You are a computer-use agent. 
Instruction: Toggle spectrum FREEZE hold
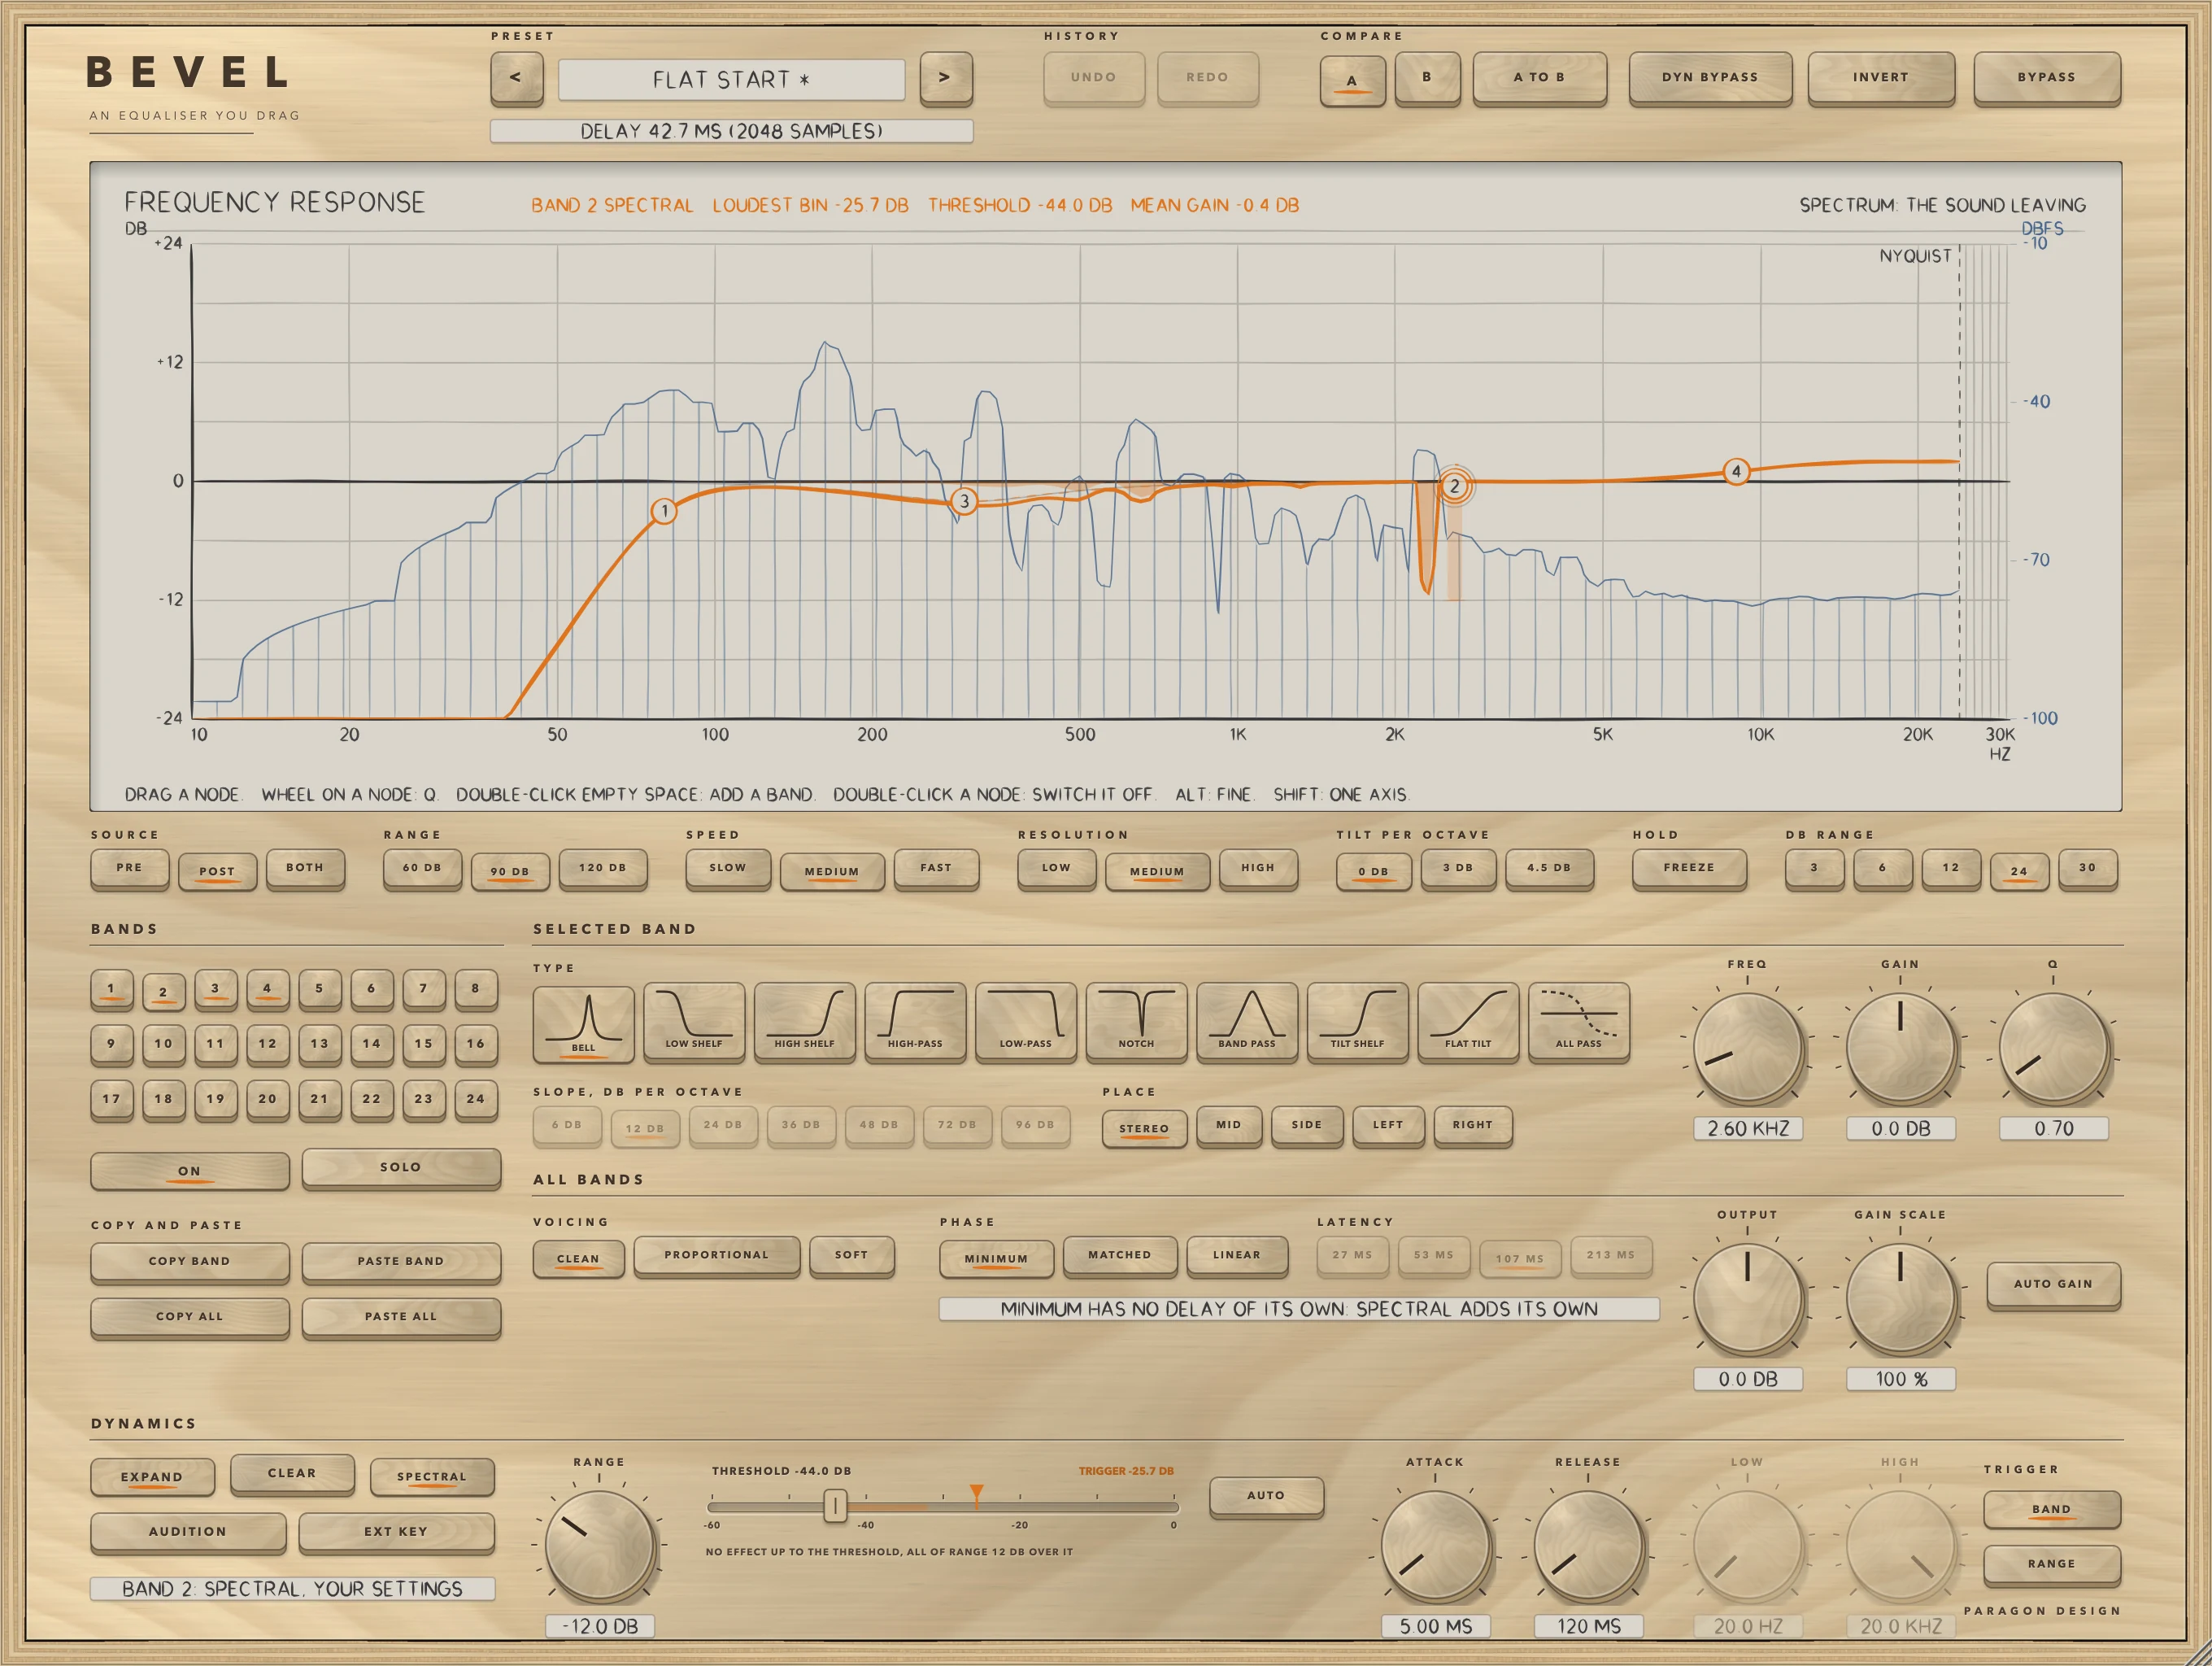1689,868
